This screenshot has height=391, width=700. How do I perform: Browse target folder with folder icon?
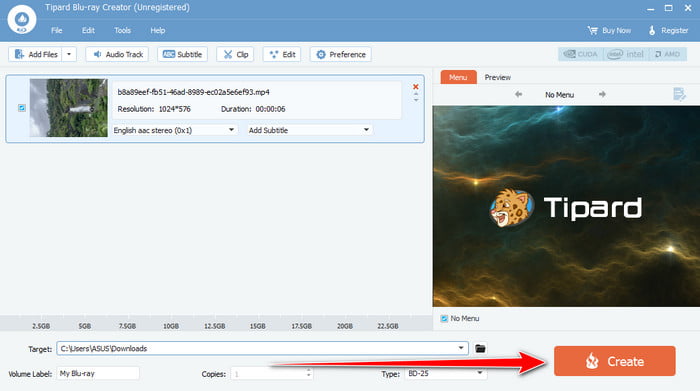point(480,349)
